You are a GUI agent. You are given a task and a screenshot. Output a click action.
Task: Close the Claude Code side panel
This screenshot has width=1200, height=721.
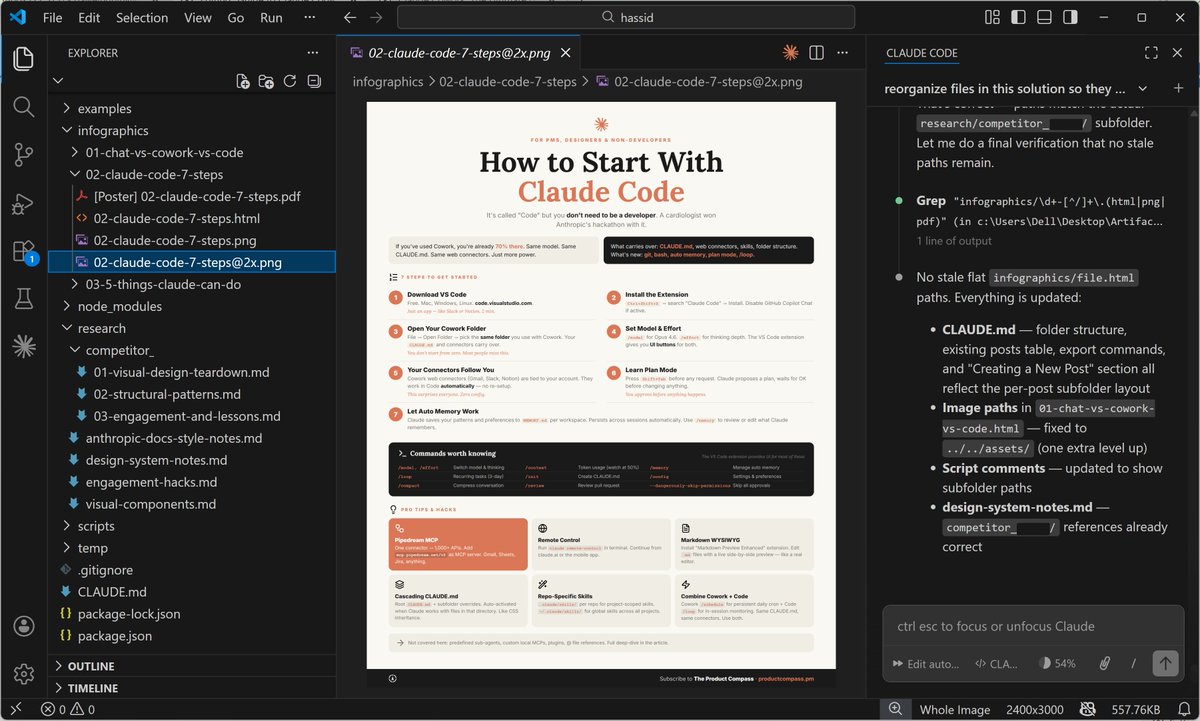tap(1178, 53)
